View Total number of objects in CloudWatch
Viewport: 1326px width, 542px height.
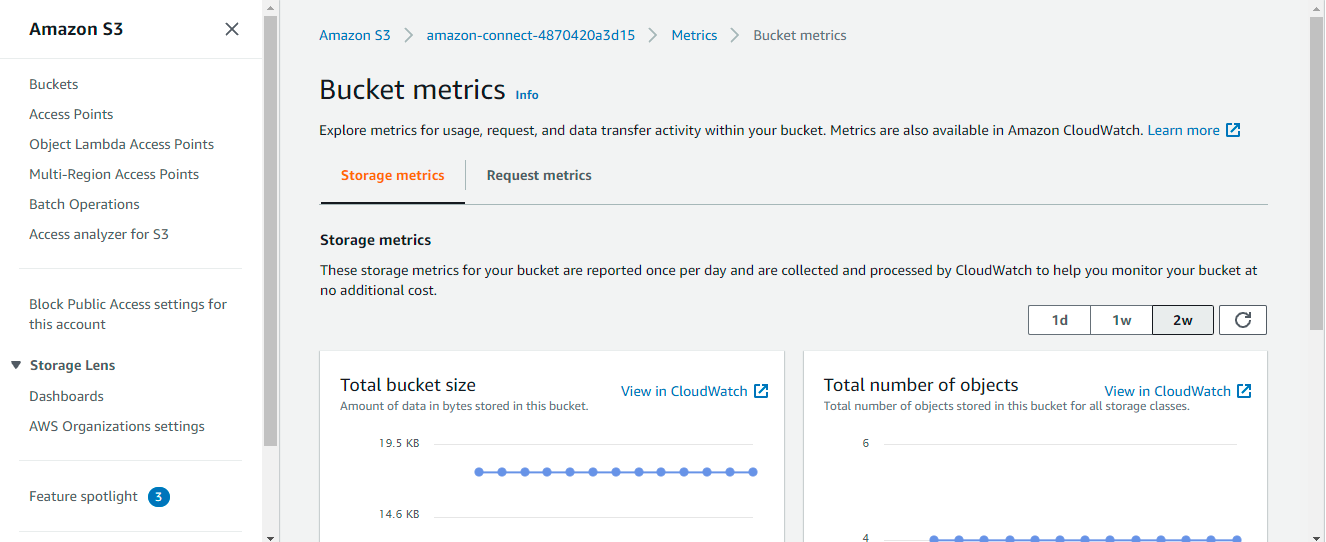[x=1167, y=391]
